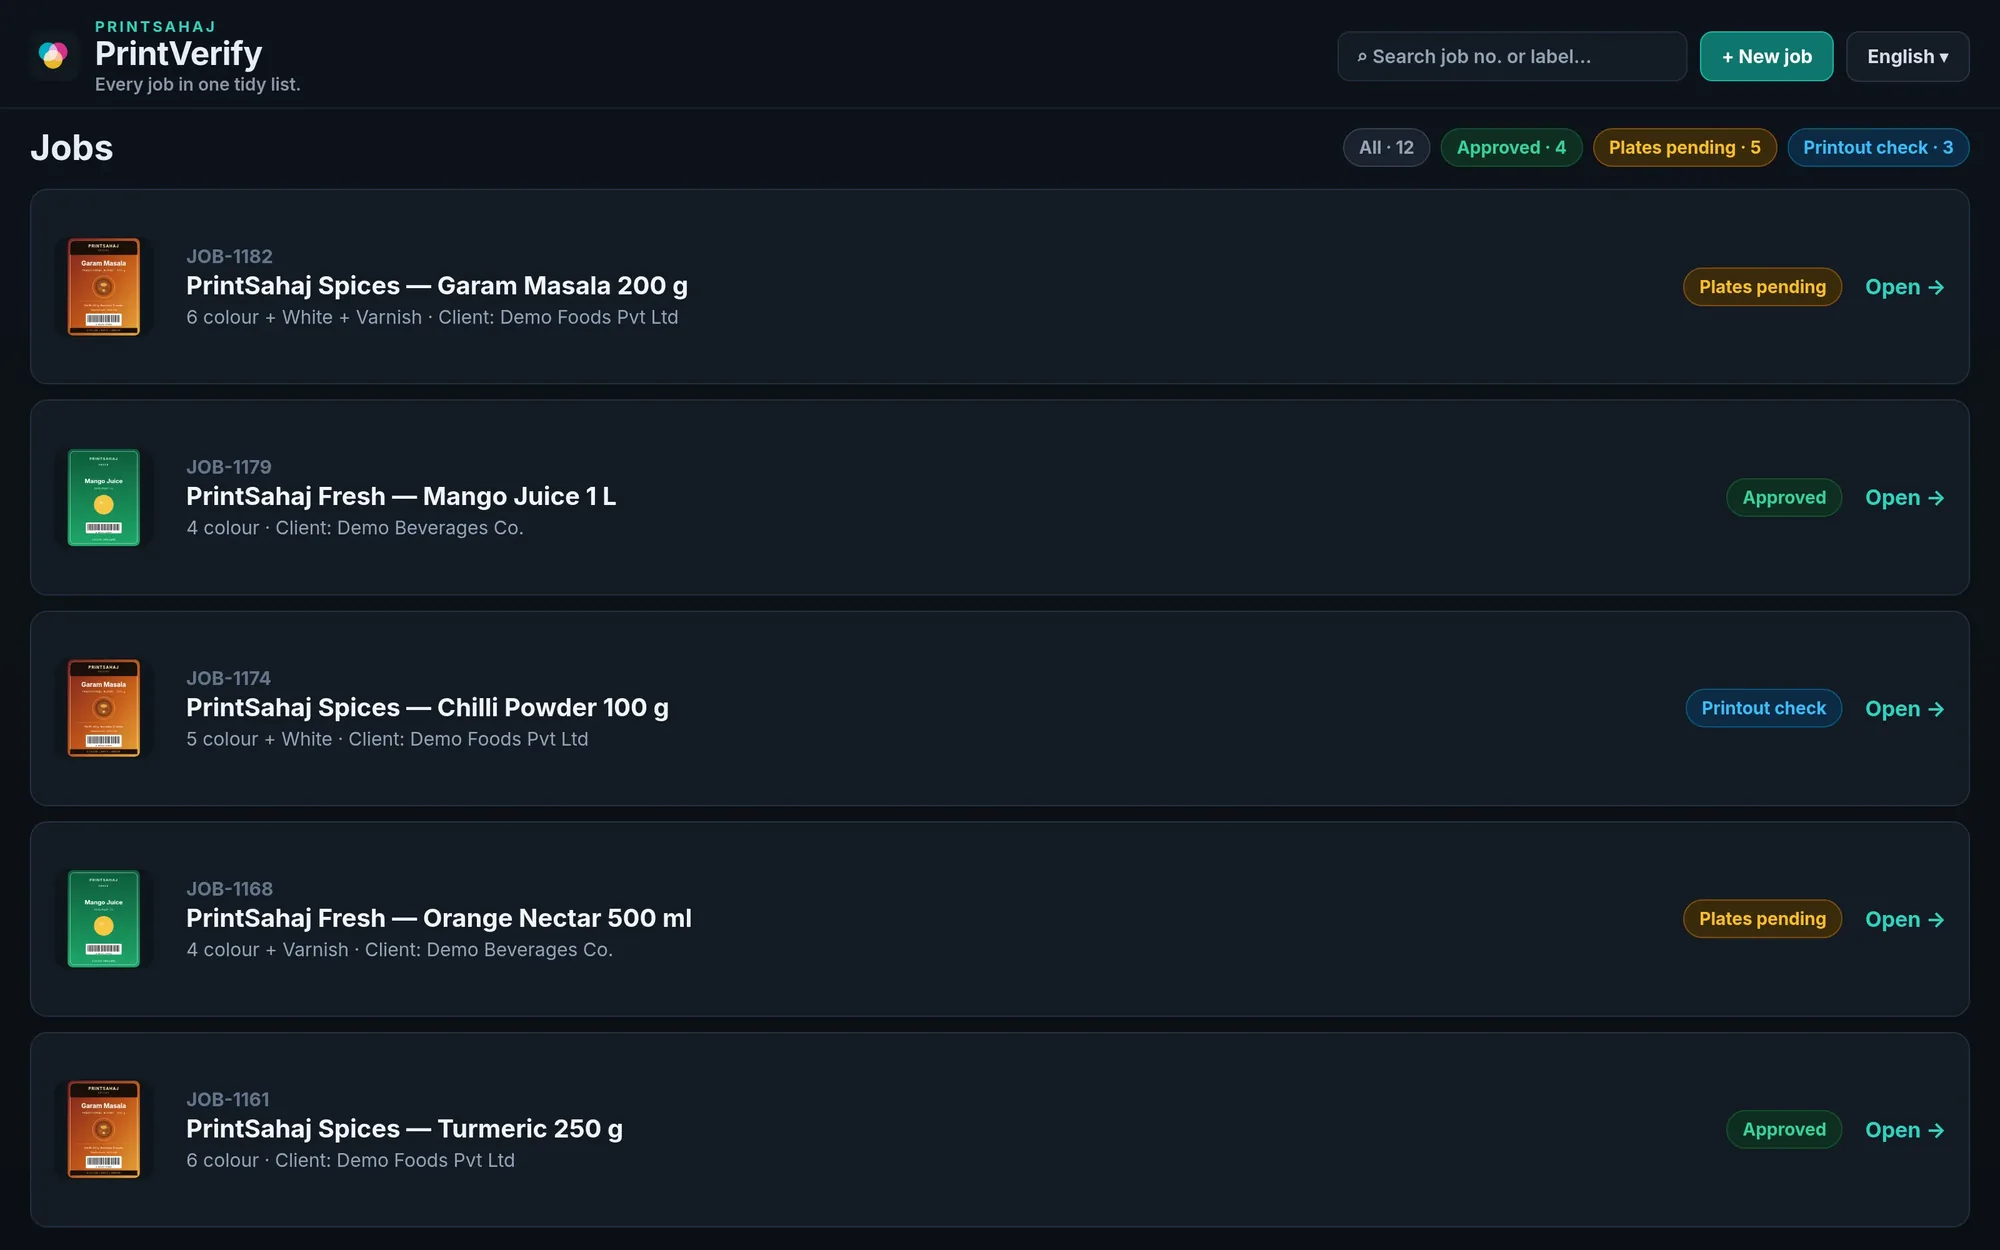Filter jobs by Approved · 4
Screen dimensions: 2000x1250
coord(1511,147)
